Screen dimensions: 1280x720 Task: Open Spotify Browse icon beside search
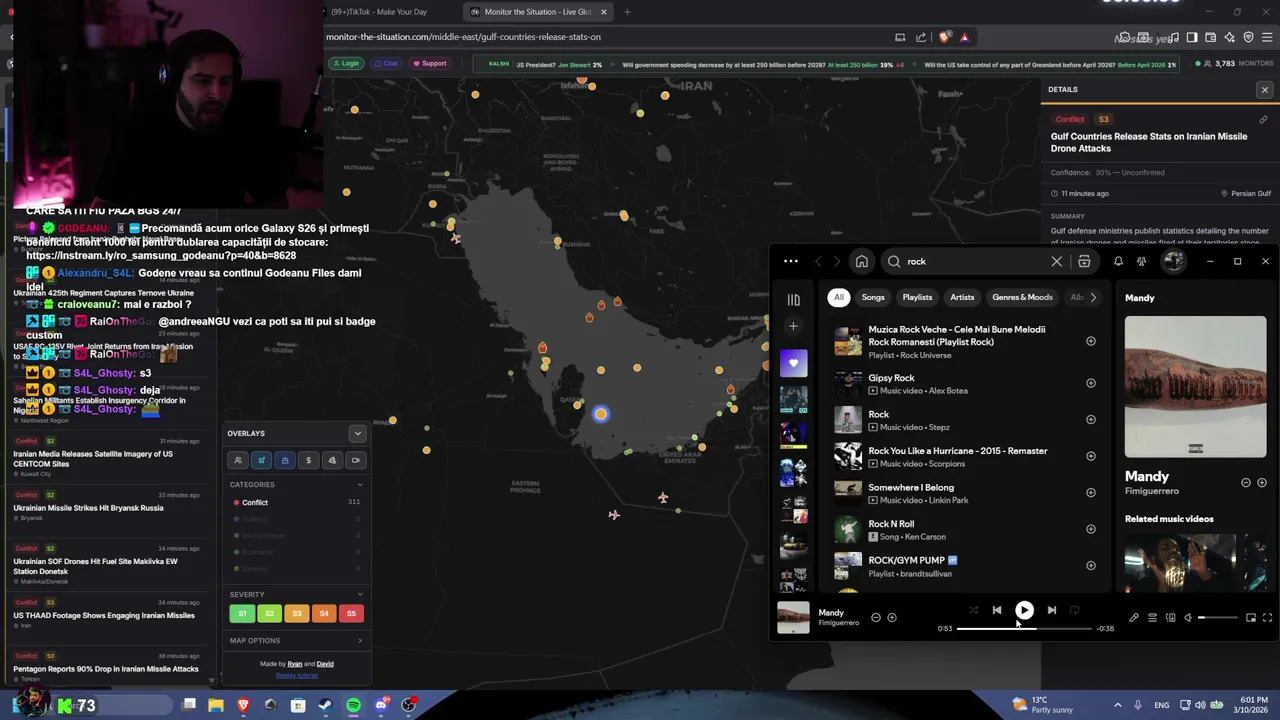(x=1084, y=261)
